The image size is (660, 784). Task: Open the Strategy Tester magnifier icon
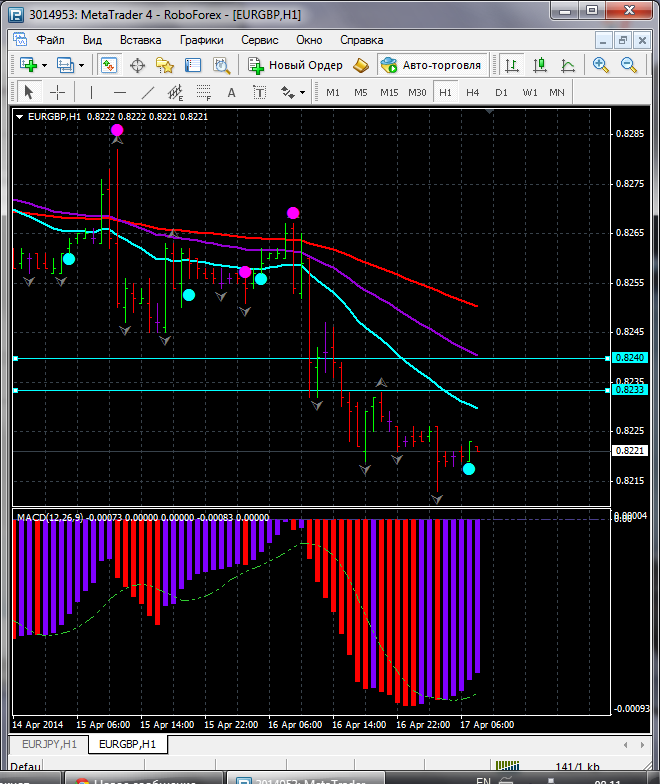(221, 66)
